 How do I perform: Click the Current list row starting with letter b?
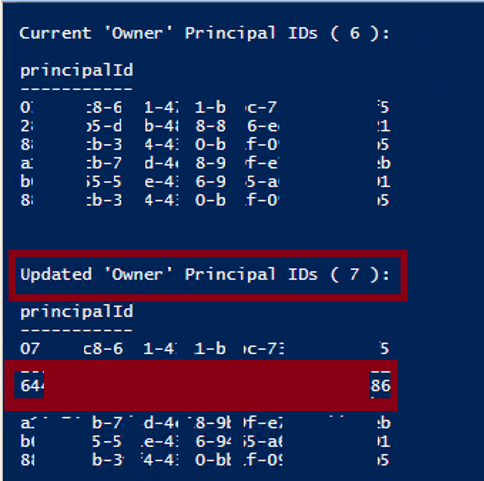[x=205, y=182]
